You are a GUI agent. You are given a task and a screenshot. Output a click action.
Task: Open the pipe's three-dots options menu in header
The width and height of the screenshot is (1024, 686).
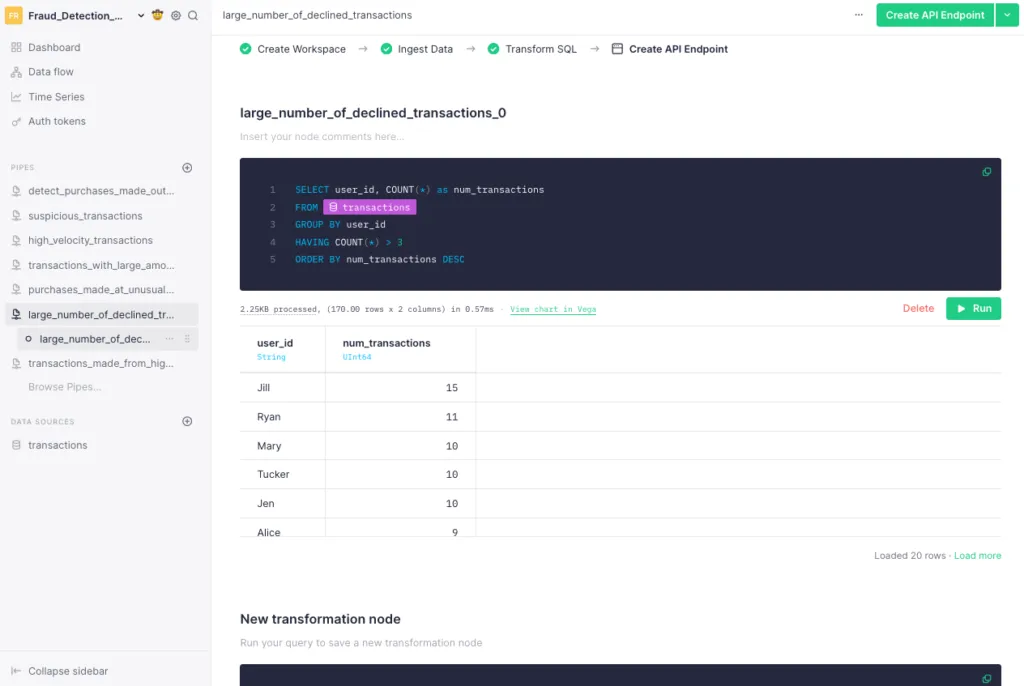pyautogui.click(x=859, y=15)
